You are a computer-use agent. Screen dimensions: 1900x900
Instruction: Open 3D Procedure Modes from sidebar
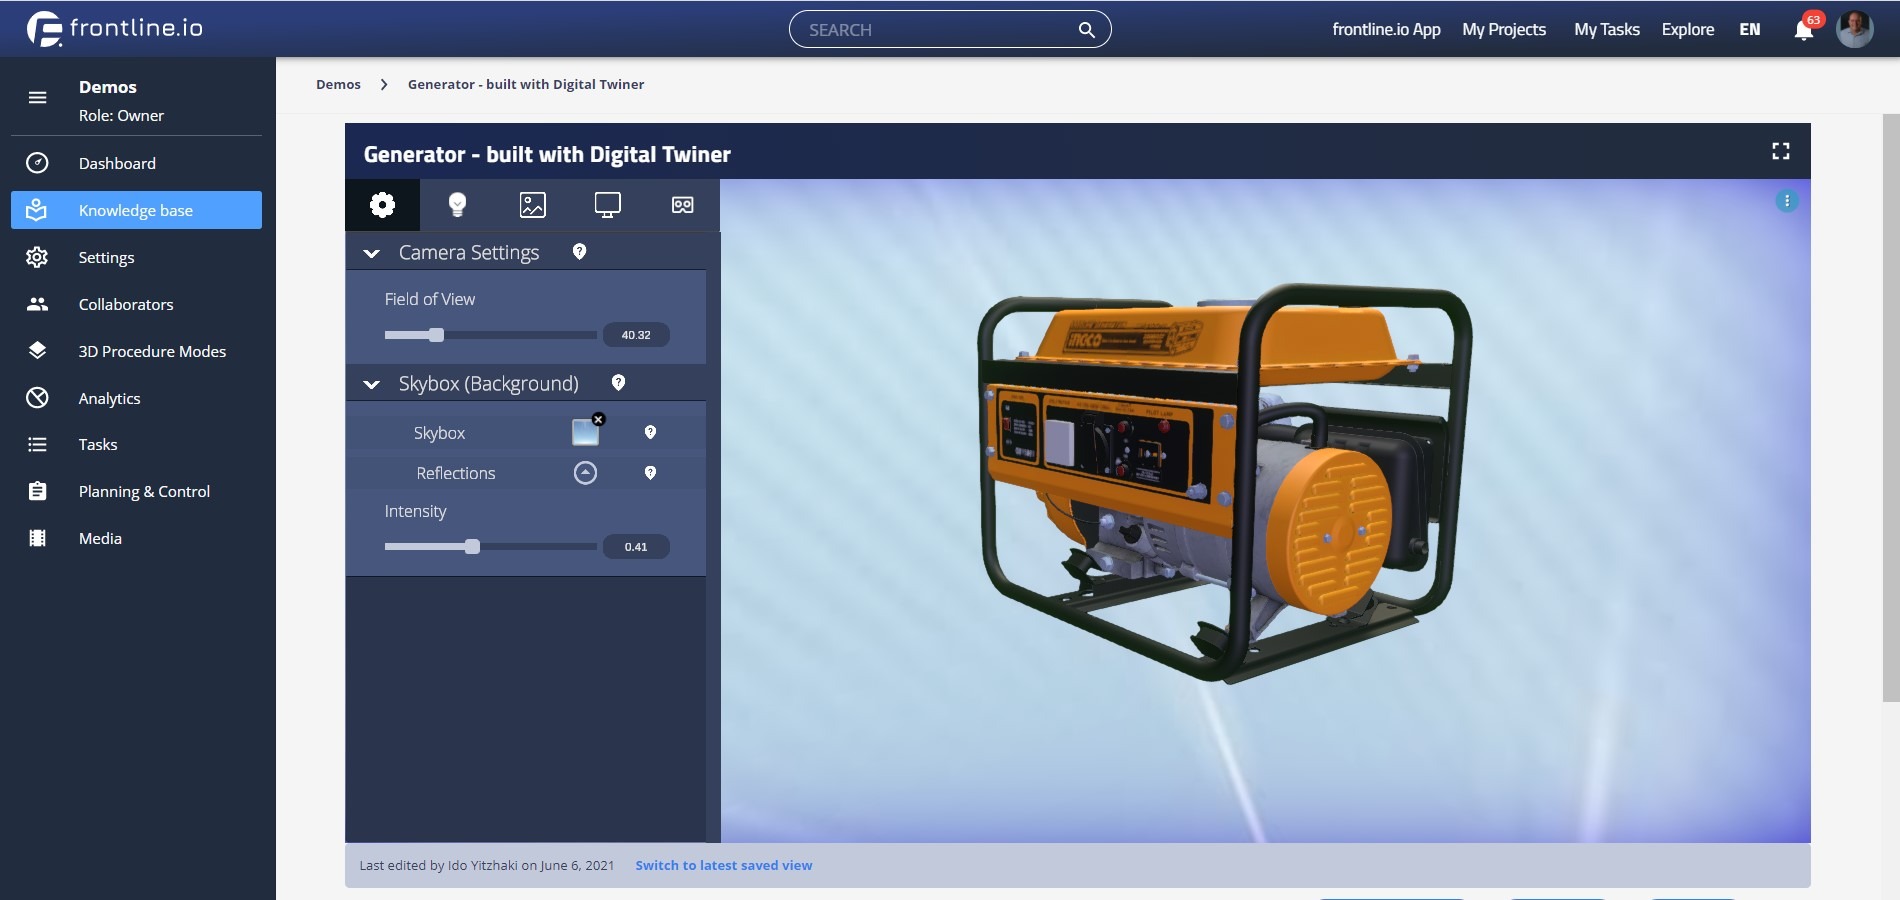point(136,351)
